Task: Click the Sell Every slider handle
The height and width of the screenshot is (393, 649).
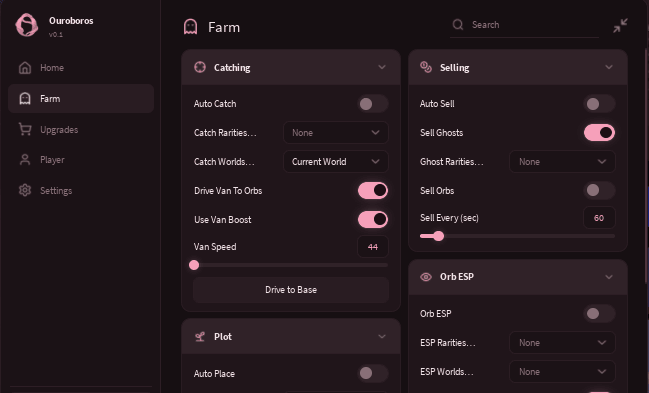Action: [438, 236]
